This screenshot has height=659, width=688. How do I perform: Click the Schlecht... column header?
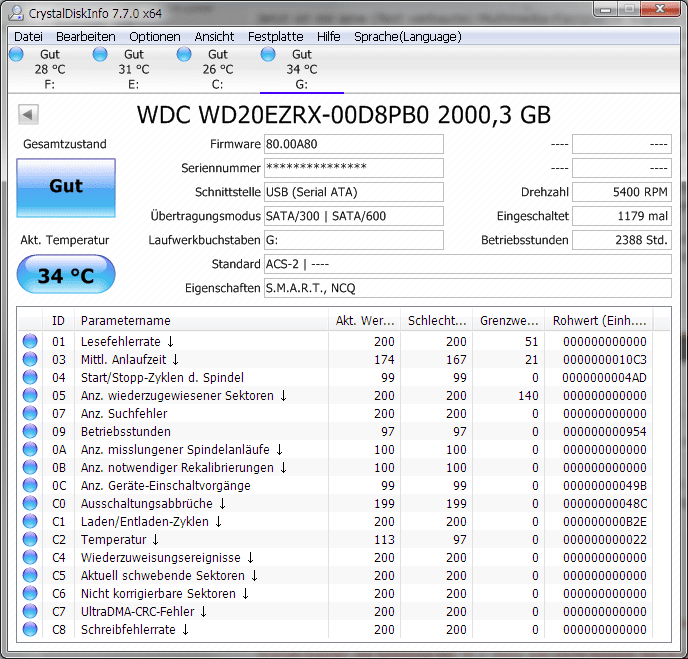[437, 321]
